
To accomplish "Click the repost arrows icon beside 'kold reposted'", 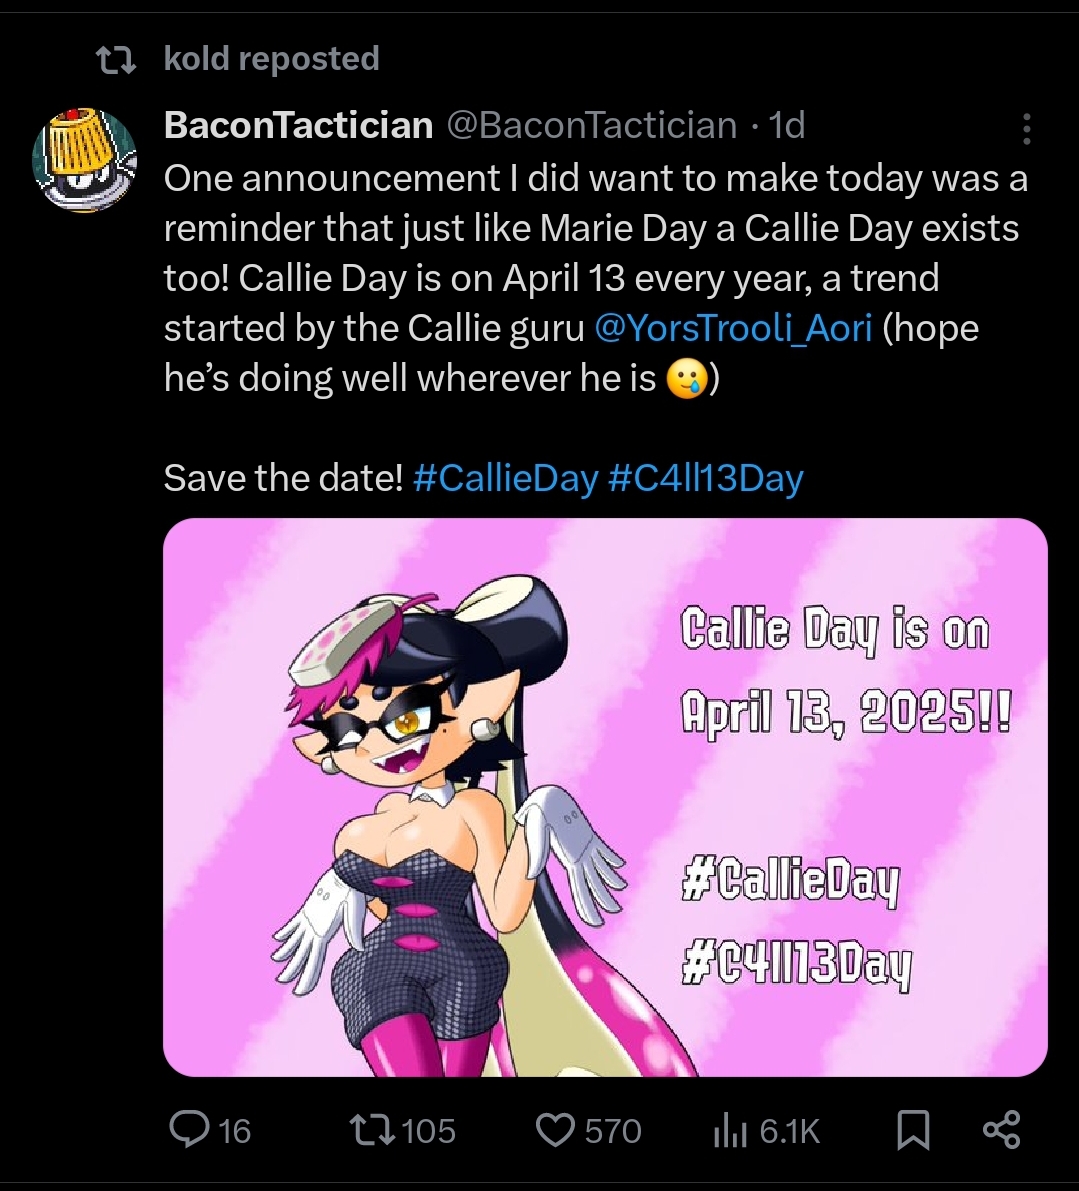I will 114,60.
